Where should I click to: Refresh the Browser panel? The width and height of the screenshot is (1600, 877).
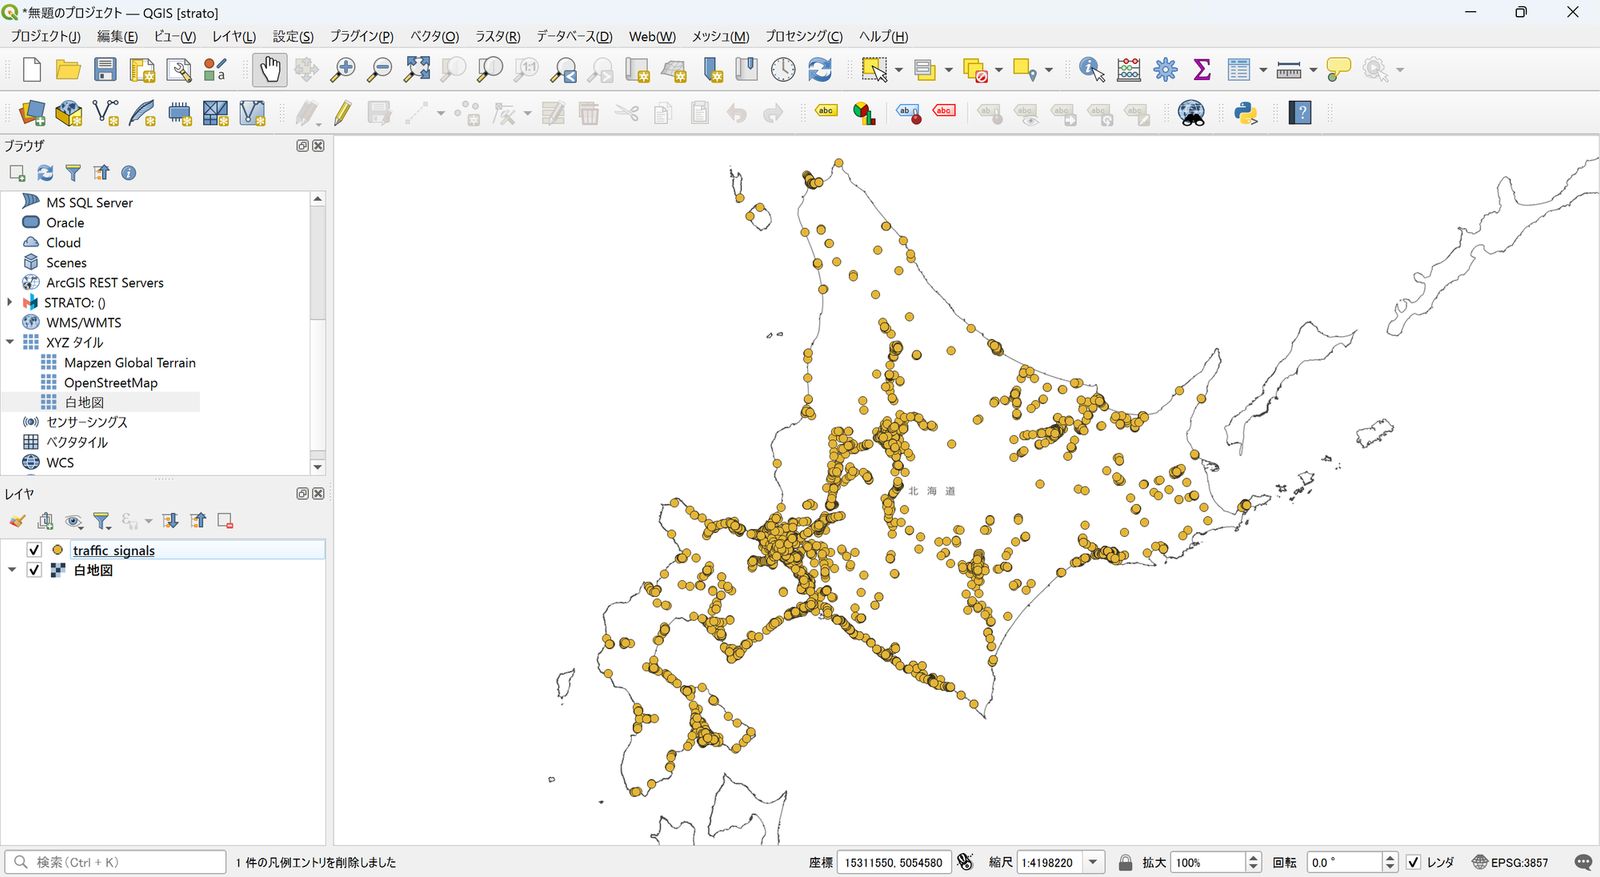[x=45, y=173]
